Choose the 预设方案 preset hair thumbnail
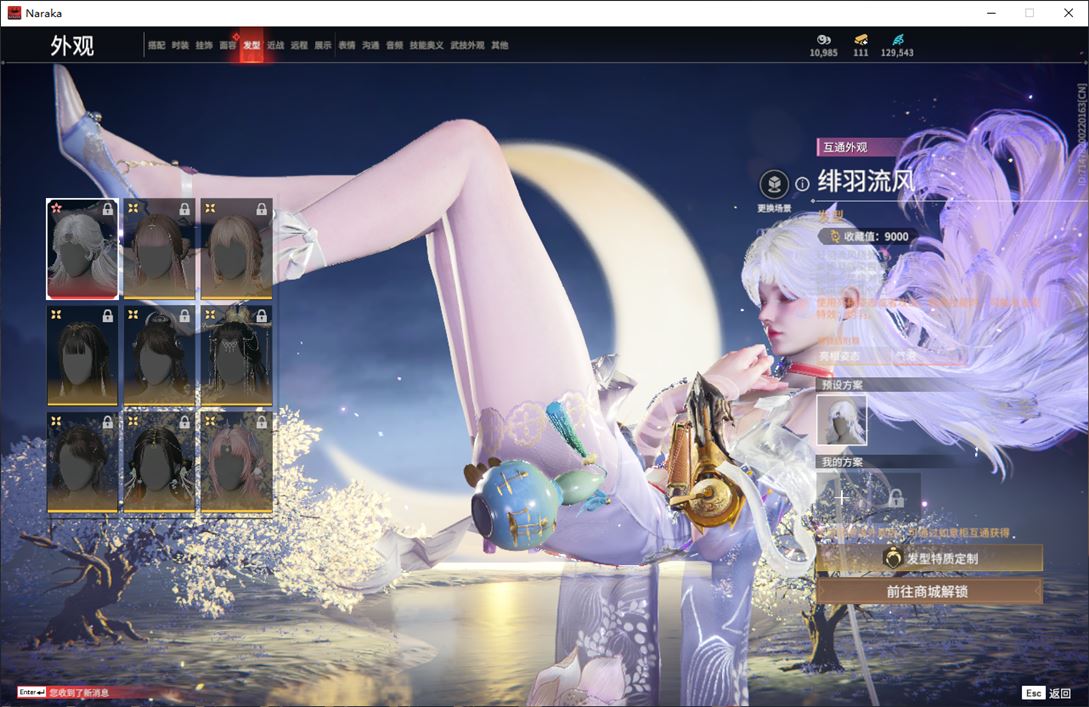Screen dimensions: 1089x707 point(842,419)
